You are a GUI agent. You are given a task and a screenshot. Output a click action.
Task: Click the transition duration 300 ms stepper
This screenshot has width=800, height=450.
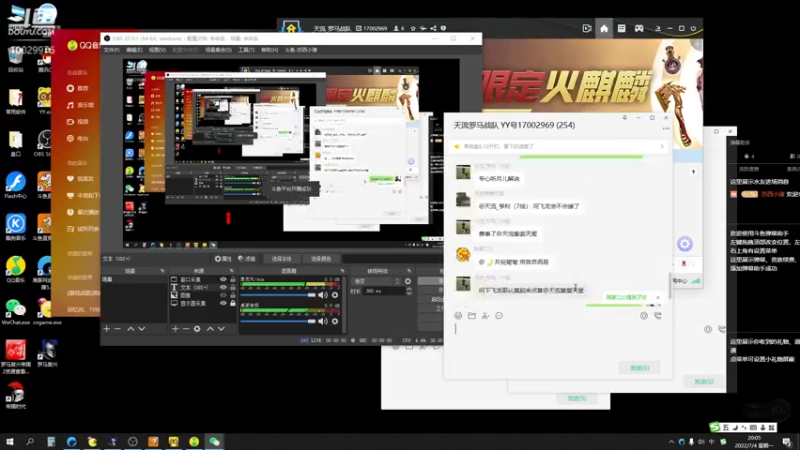coord(408,291)
